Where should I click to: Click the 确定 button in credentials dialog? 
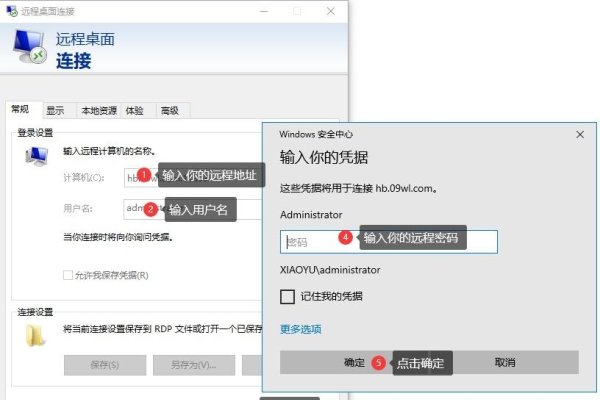354,362
